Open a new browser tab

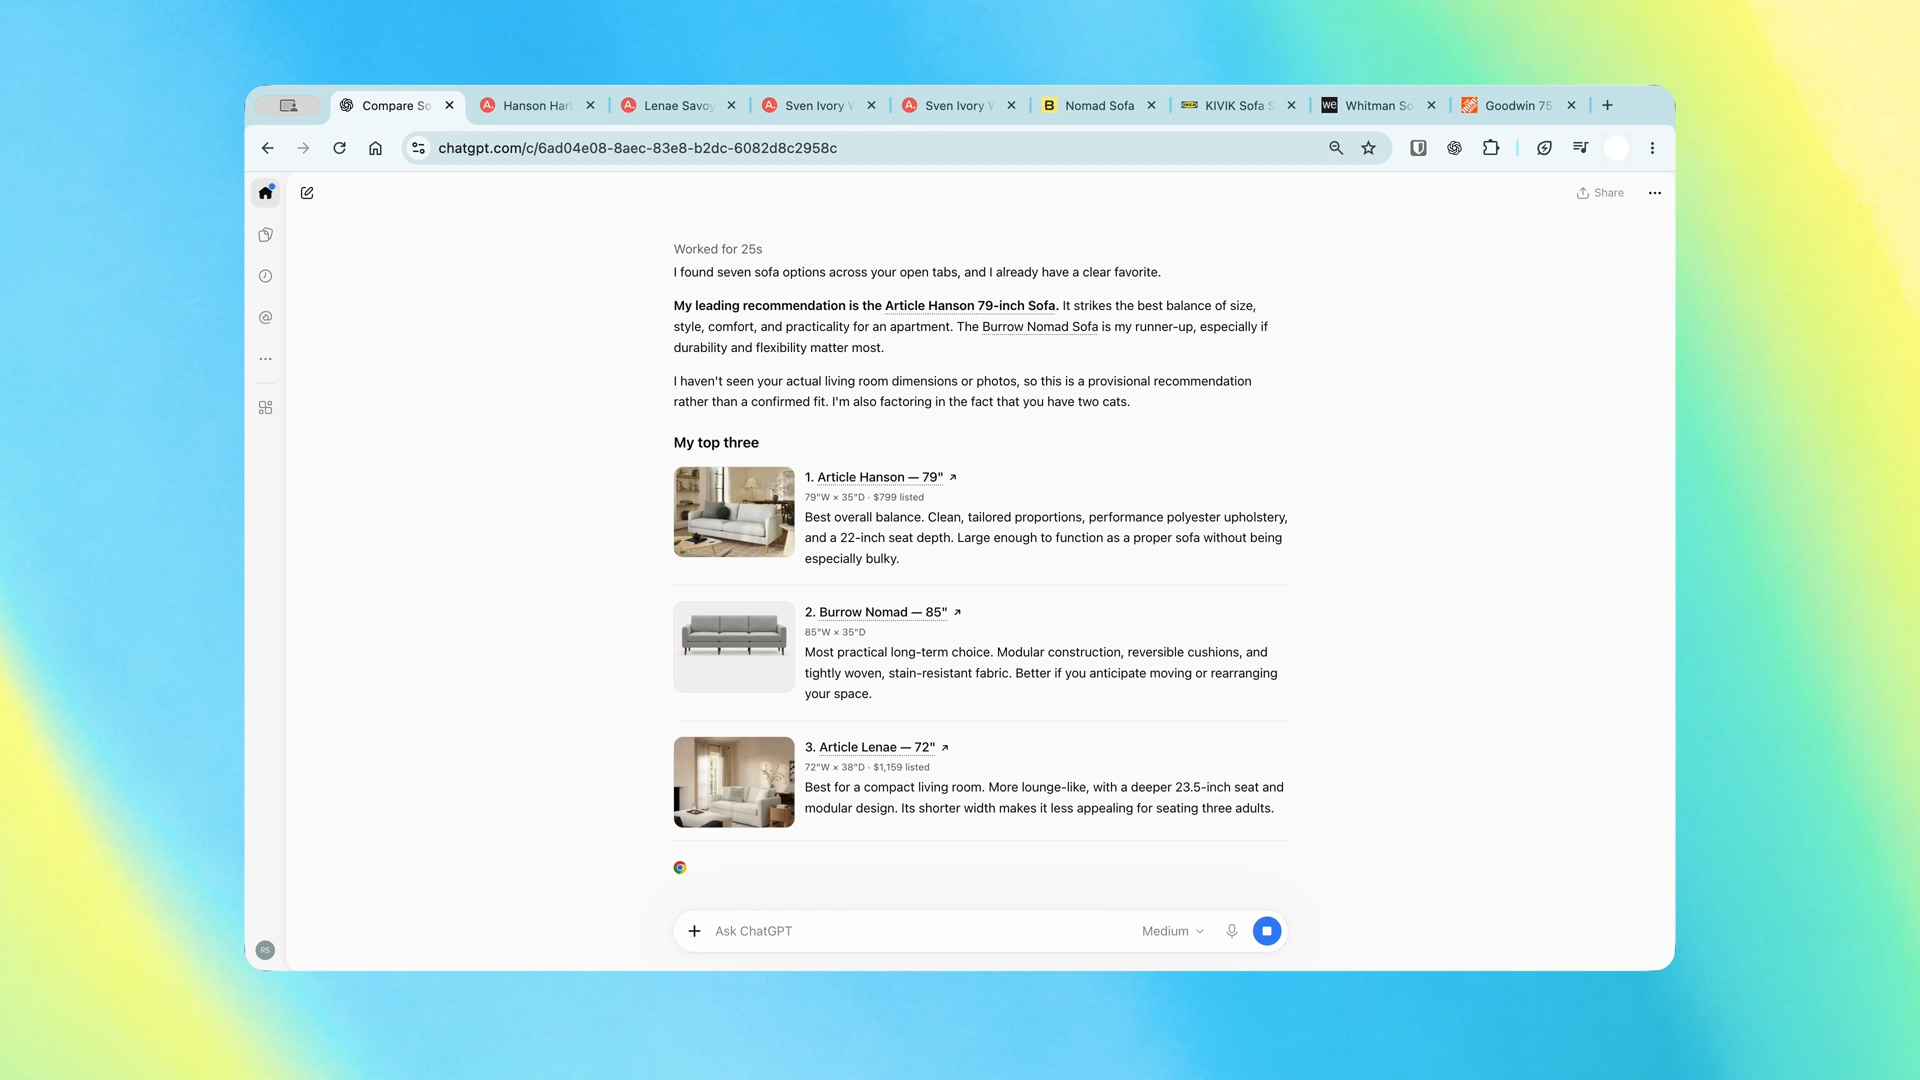[x=1607, y=105]
